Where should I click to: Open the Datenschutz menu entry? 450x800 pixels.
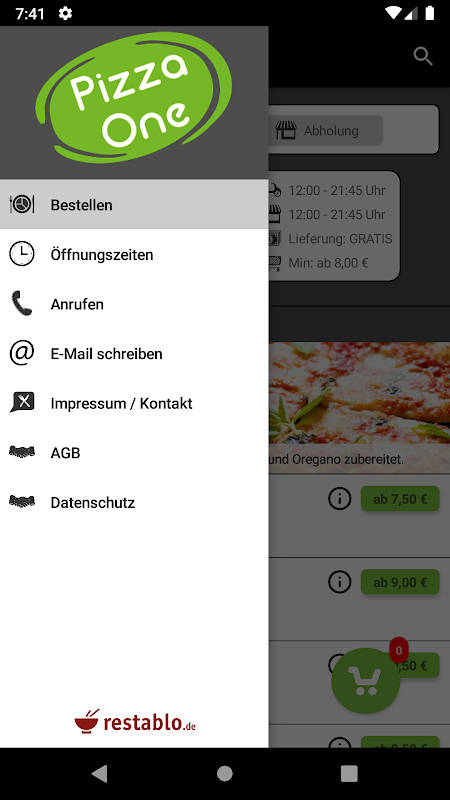click(134, 503)
